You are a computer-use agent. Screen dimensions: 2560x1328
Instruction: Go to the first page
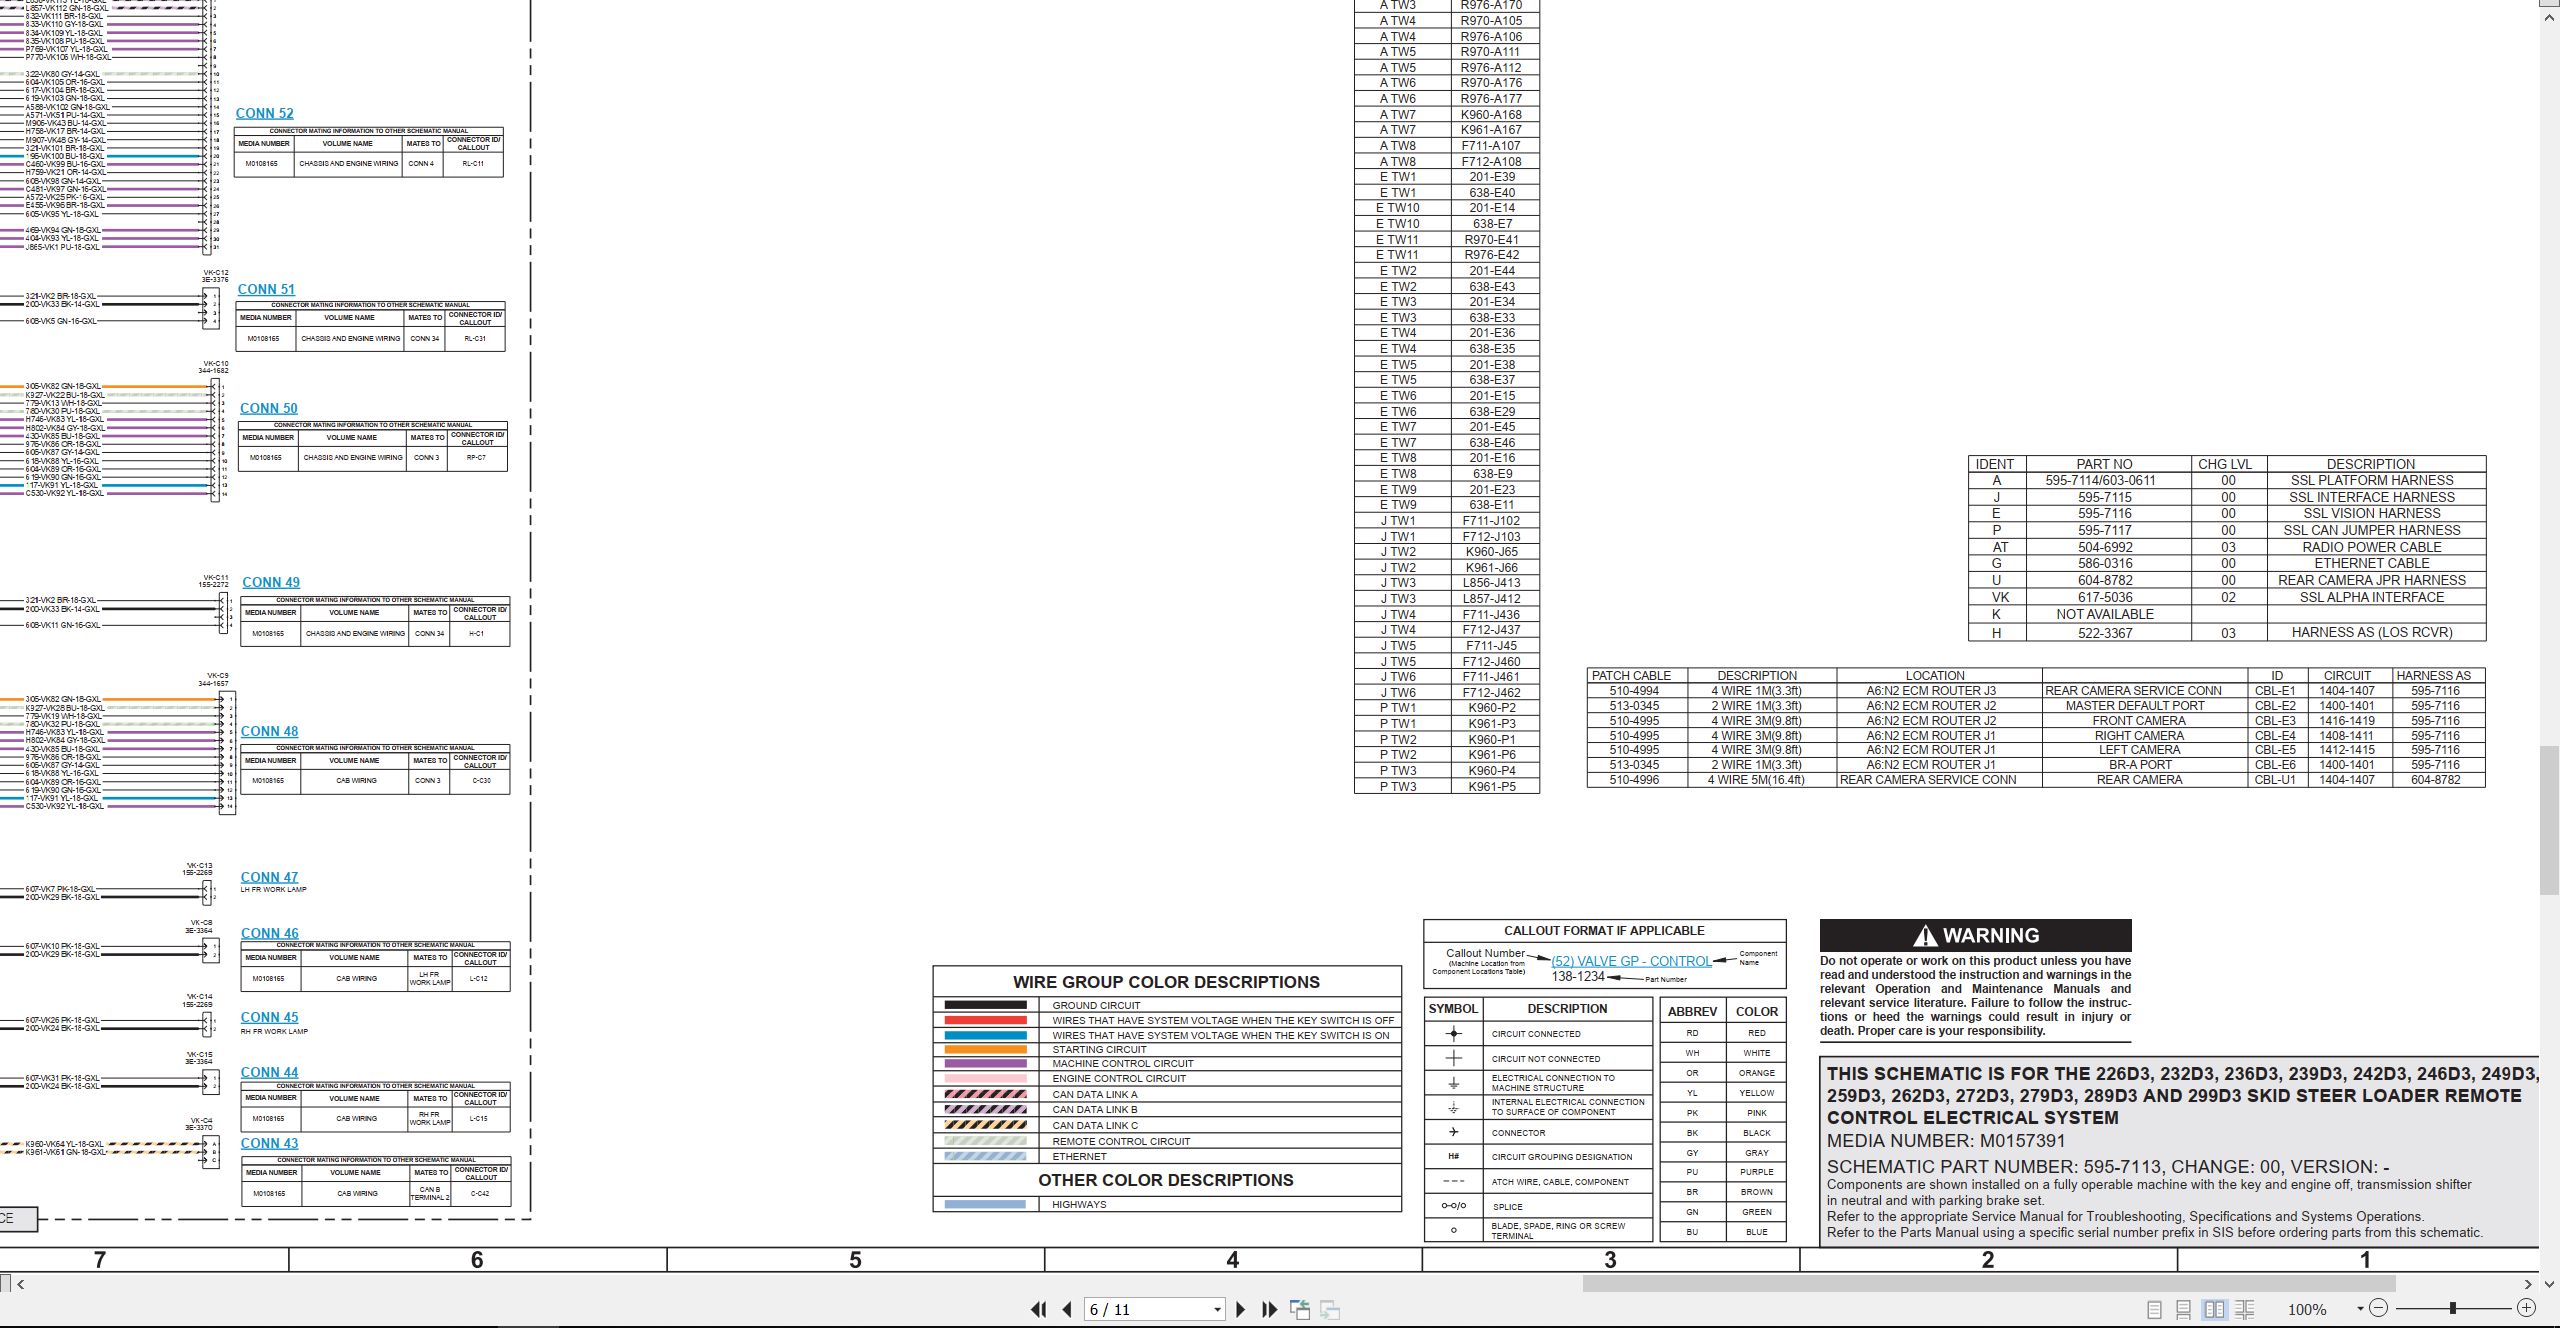pos(1038,1309)
